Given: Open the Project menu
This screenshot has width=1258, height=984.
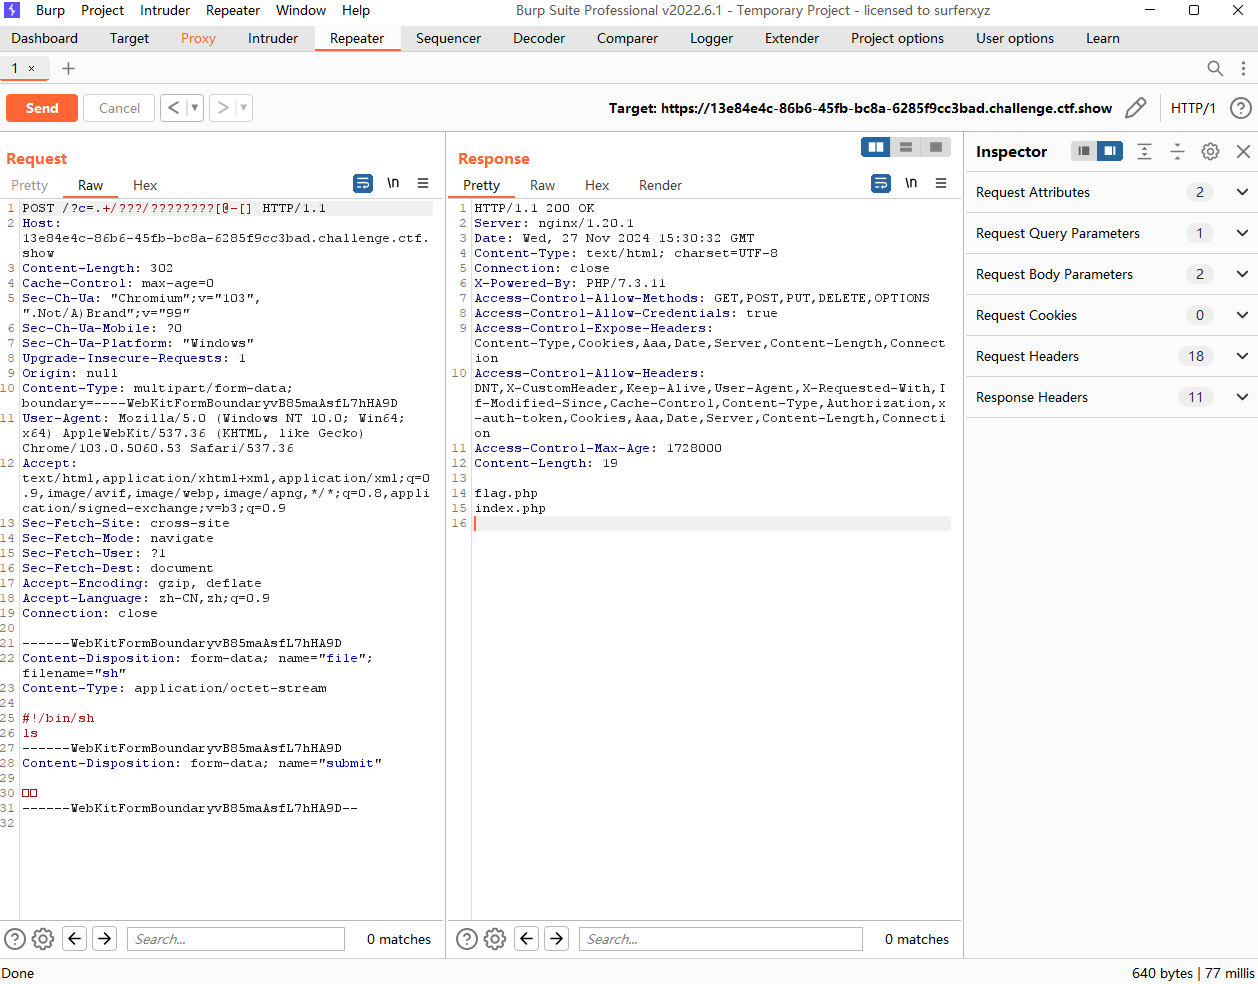Looking at the screenshot, I should point(103,10).
